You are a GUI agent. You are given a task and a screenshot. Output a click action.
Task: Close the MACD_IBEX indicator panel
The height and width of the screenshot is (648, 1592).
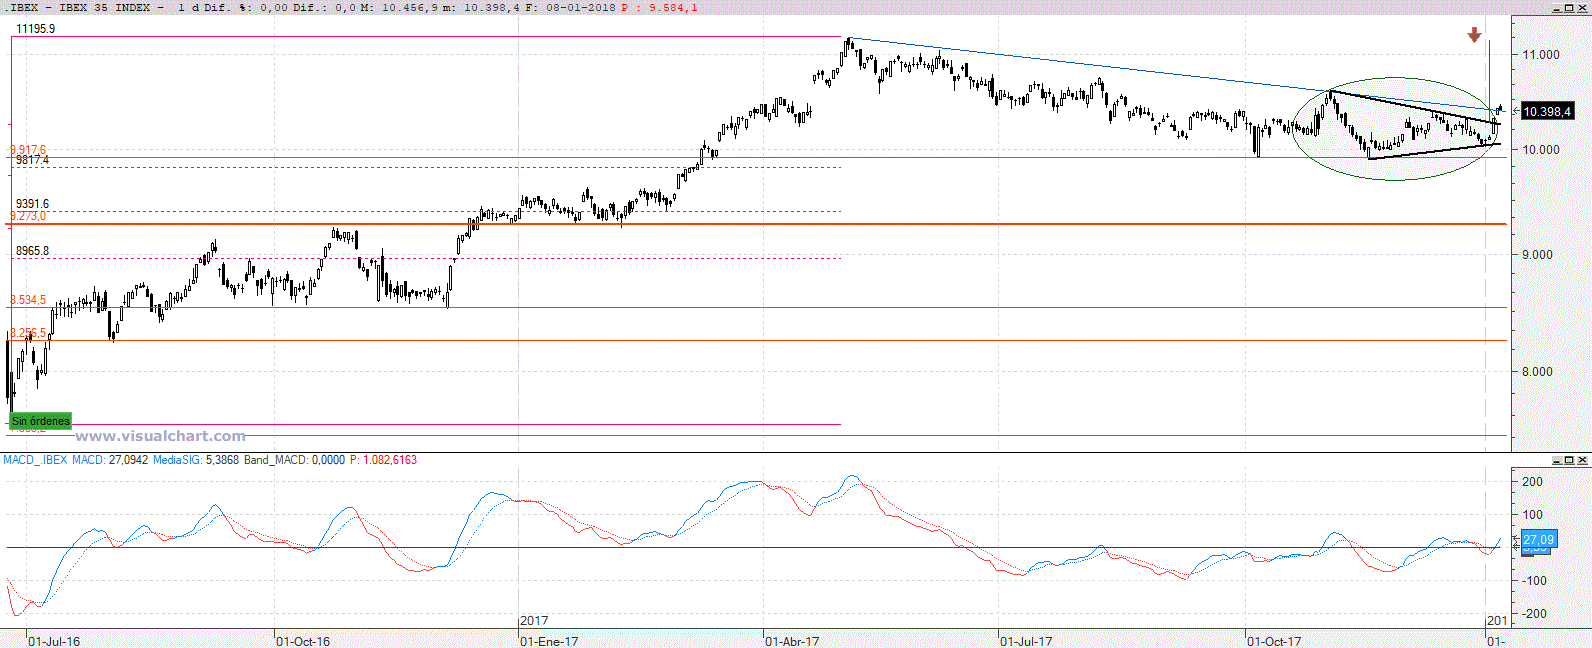(1582, 460)
